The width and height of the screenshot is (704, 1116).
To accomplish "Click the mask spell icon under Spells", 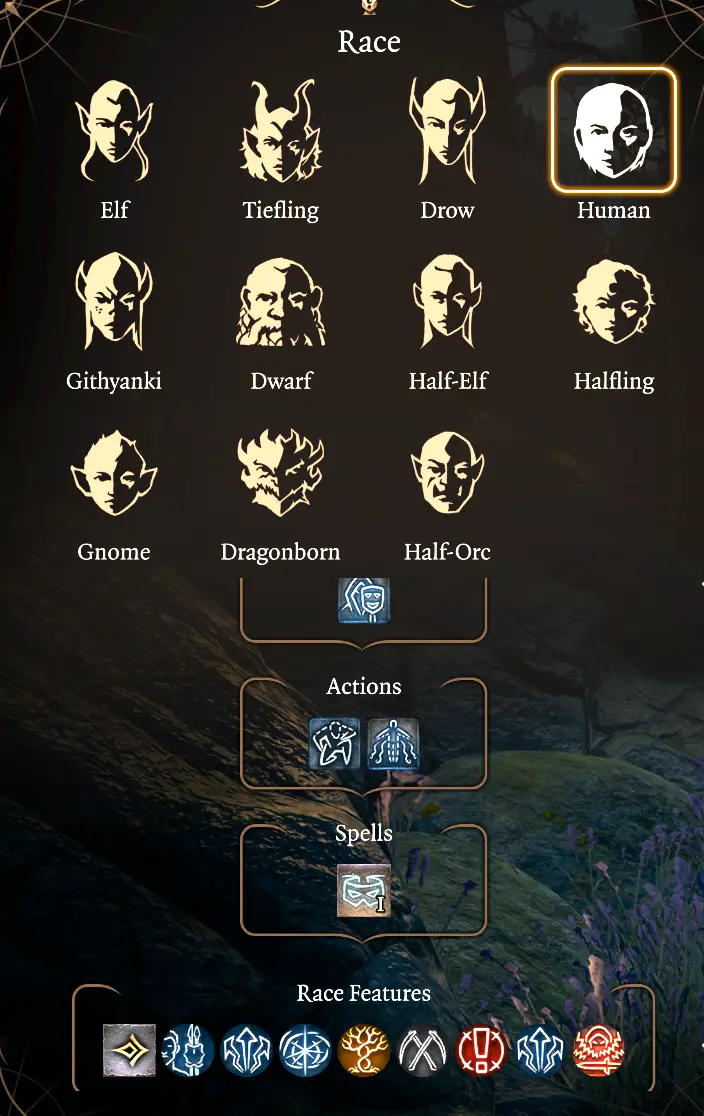I will pos(364,890).
